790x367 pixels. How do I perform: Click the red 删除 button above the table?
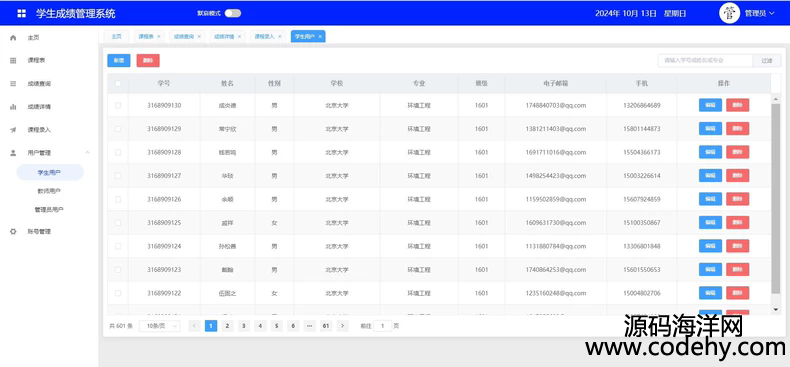[148, 60]
